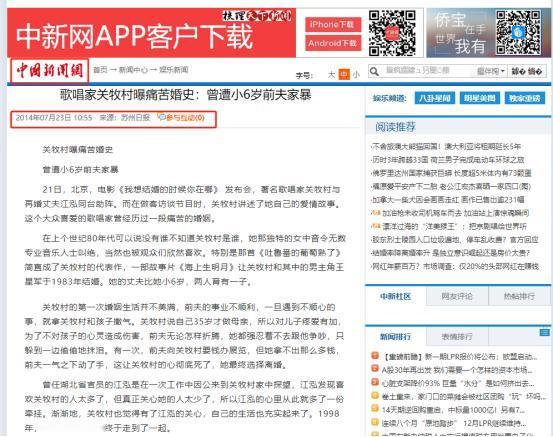
Task: Click the QR code on the 侨宝 banner
Action: coord(518,32)
